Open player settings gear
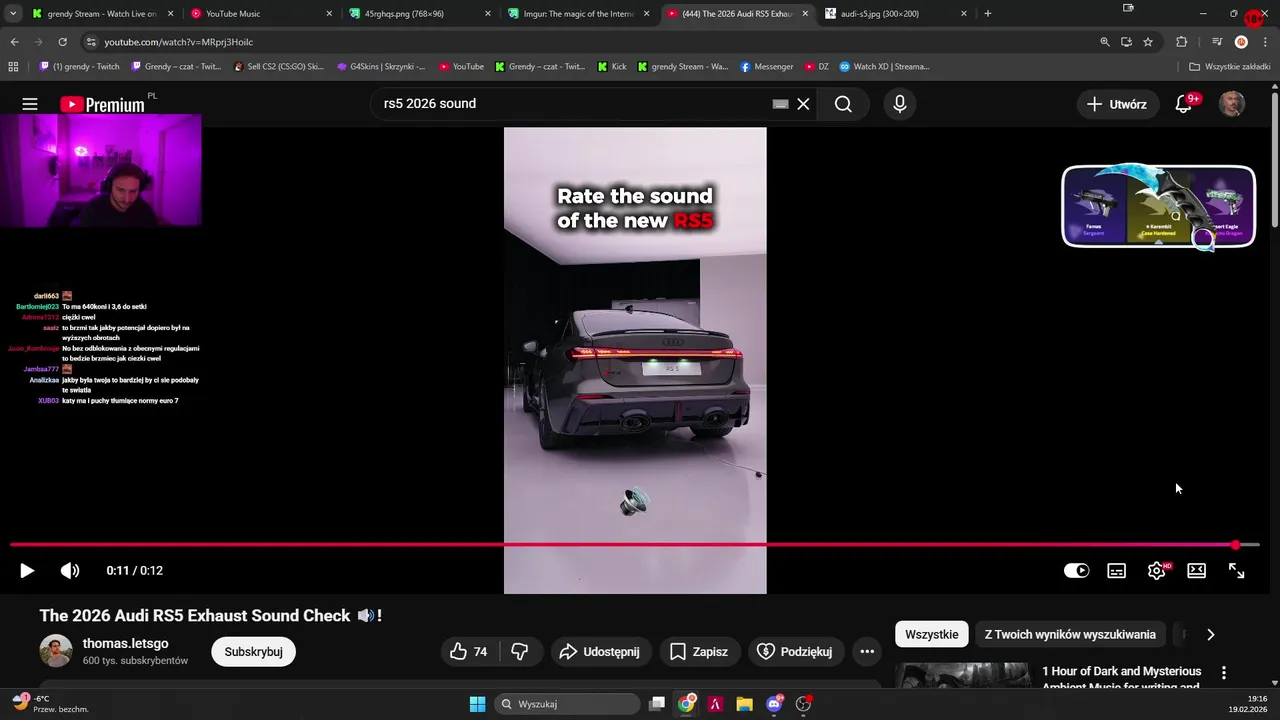The width and height of the screenshot is (1280, 720). 1157,571
